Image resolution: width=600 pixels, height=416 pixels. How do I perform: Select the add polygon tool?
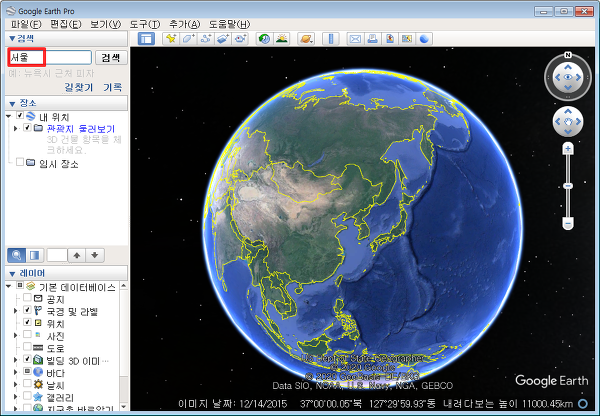pos(188,39)
